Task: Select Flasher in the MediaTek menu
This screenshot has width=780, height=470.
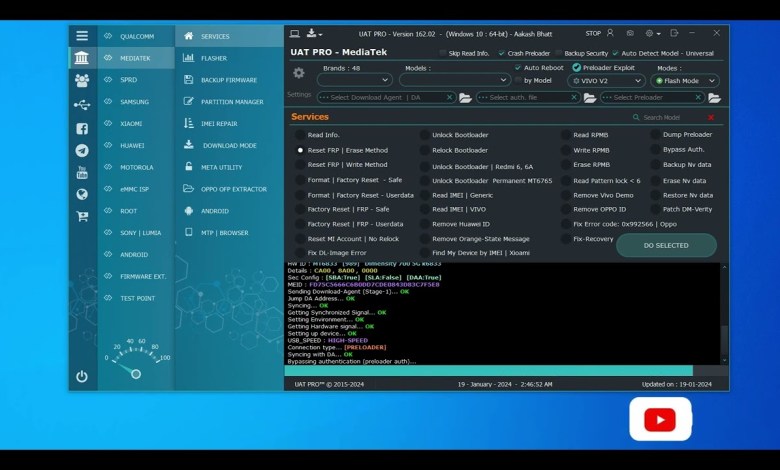Action: [213, 58]
